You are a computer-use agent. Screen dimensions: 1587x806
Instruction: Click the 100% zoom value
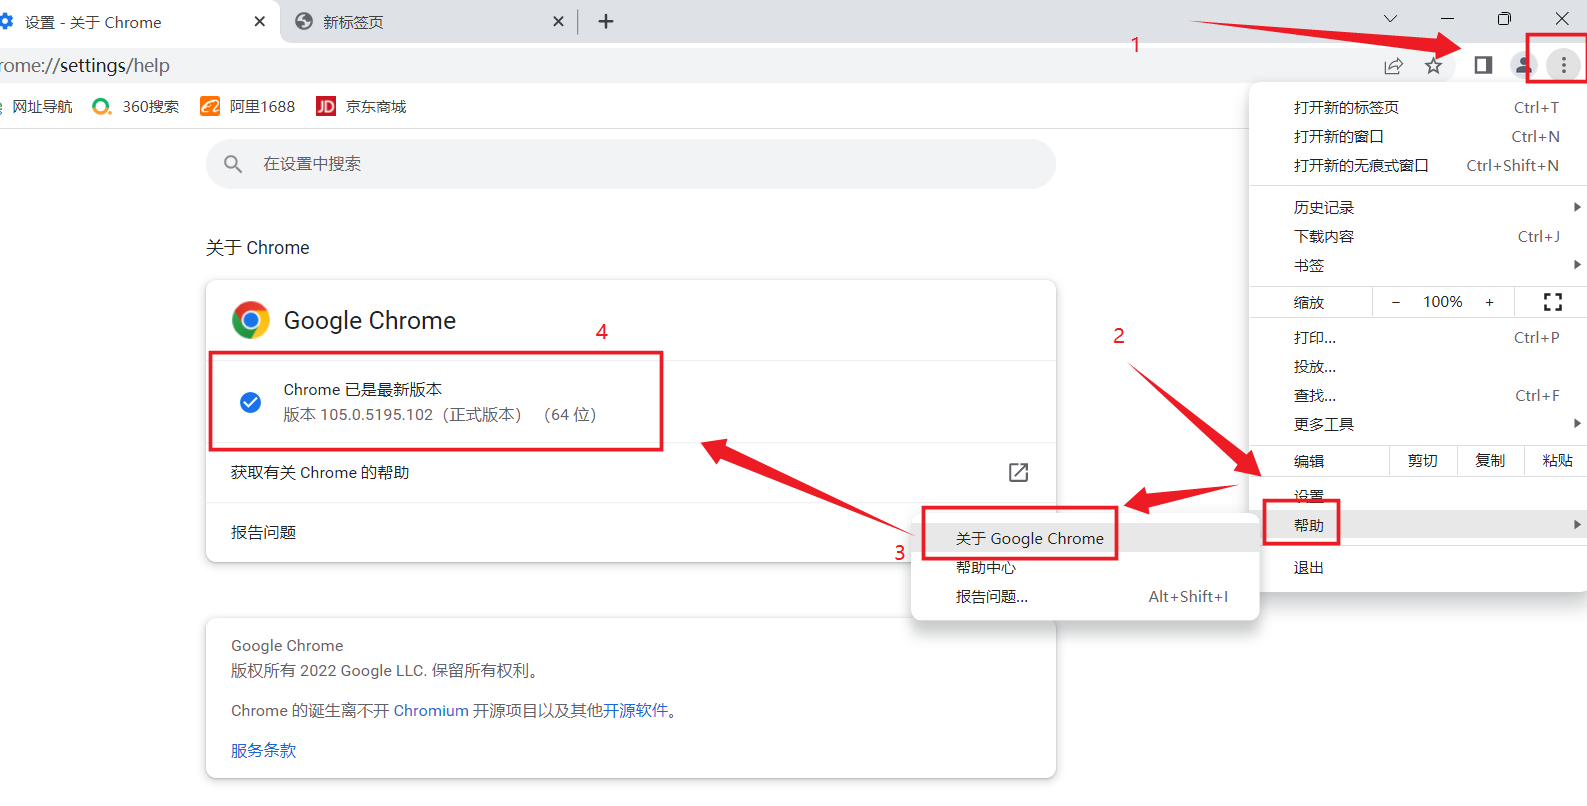[x=1443, y=302]
